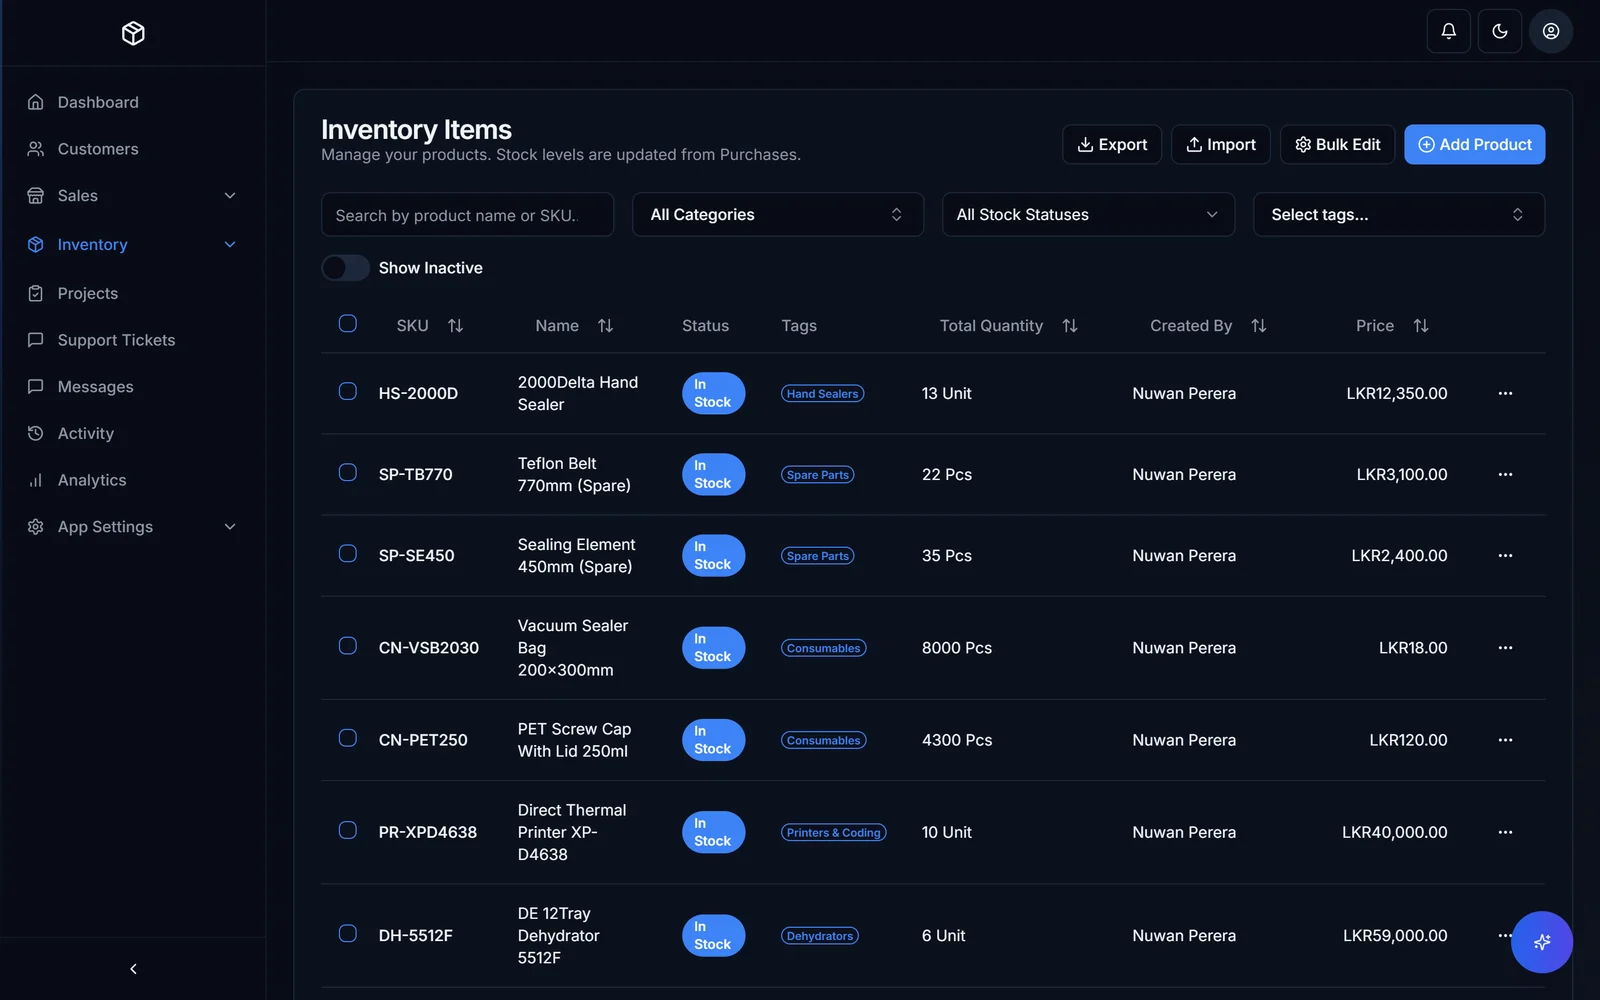The height and width of the screenshot is (1000, 1600).
Task: Open the All Categories dropdown
Action: [777, 215]
